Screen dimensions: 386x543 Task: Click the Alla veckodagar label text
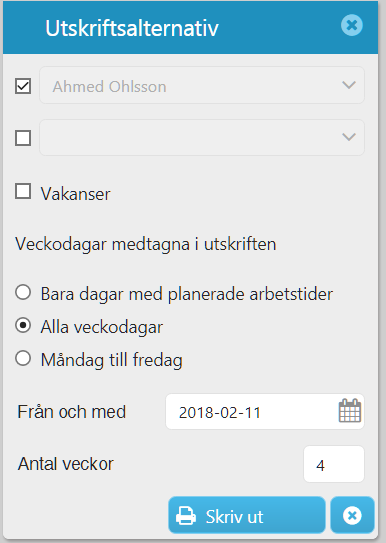[102, 327]
